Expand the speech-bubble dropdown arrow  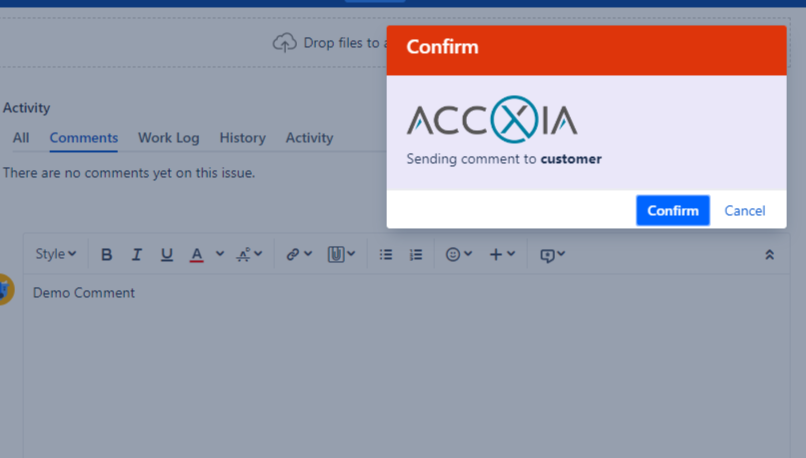[561, 253]
